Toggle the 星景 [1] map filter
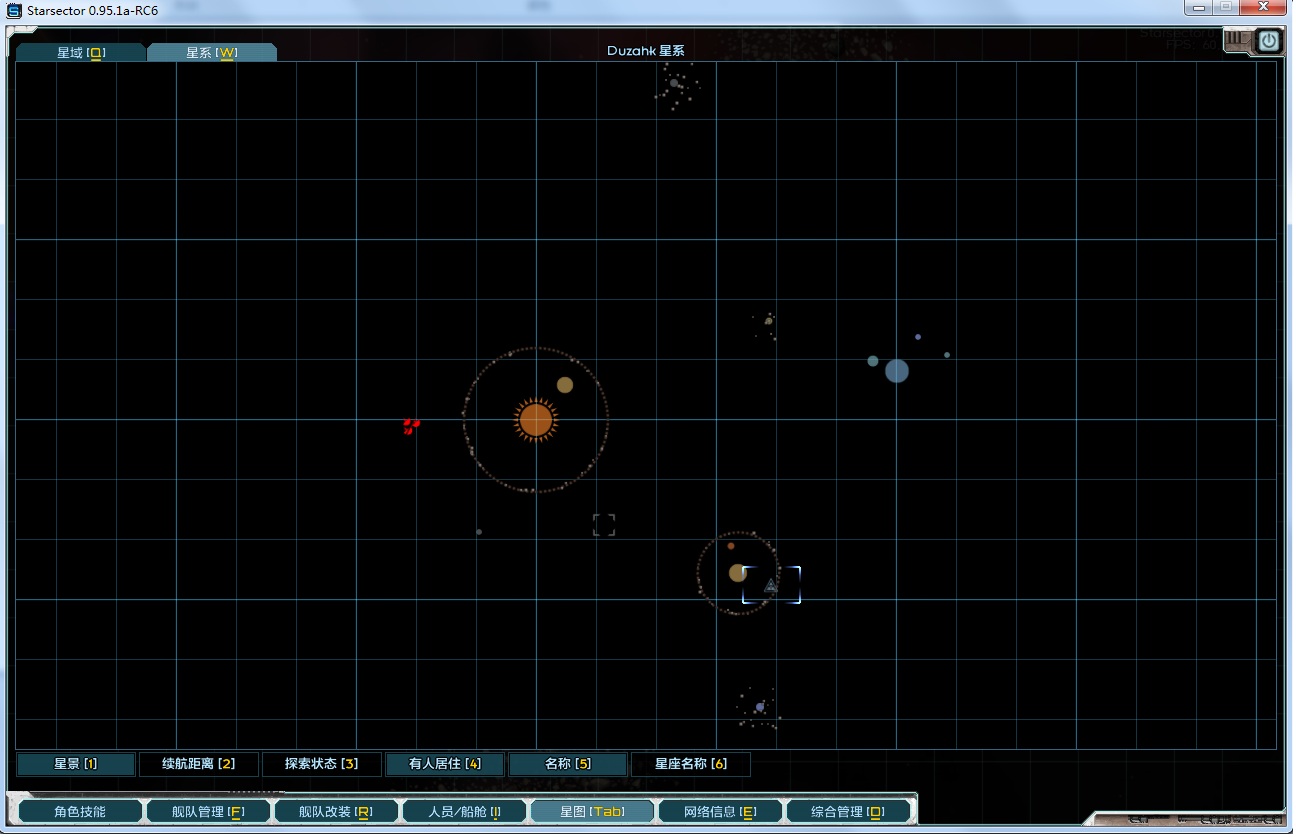The width and height of the screenshot is (1296, 837). click(76, 764)
